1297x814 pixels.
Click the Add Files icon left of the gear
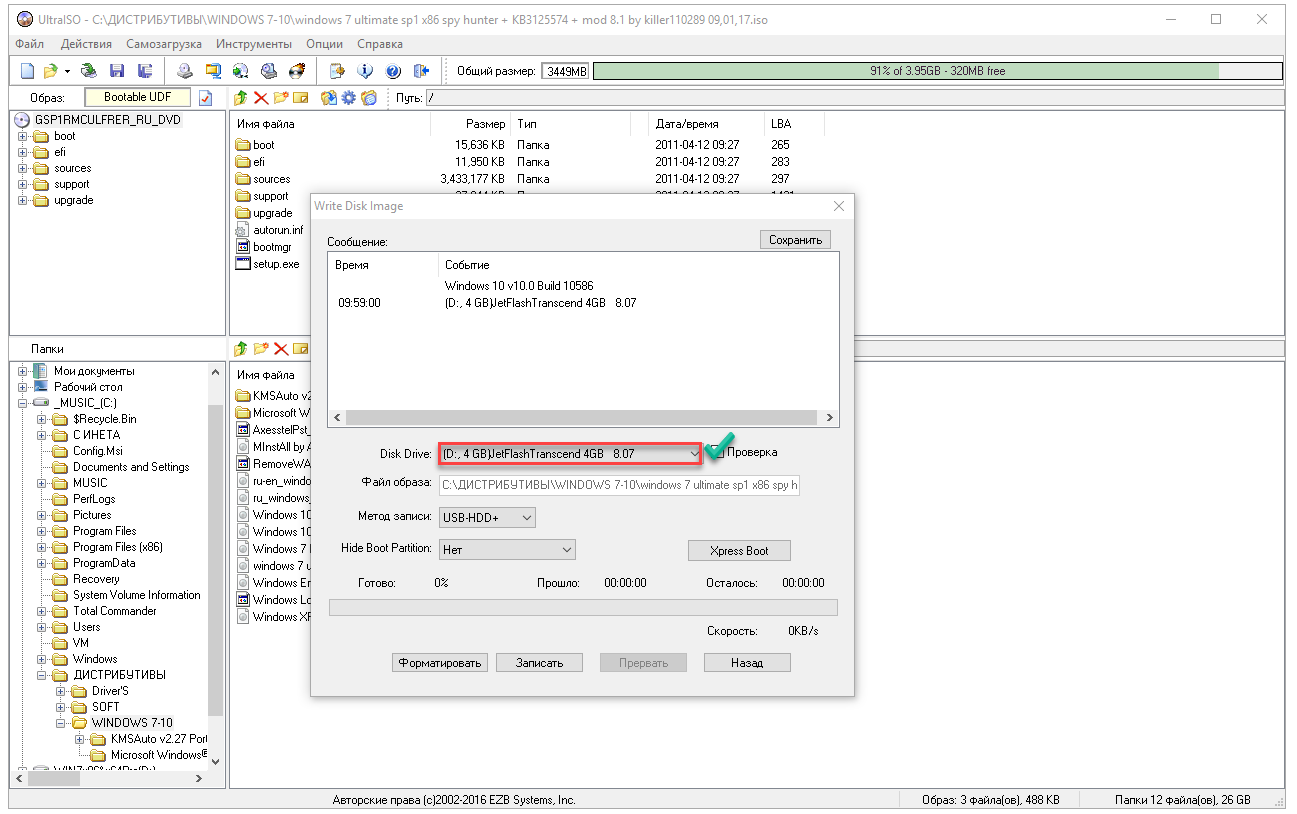click(x=328, y=98)
